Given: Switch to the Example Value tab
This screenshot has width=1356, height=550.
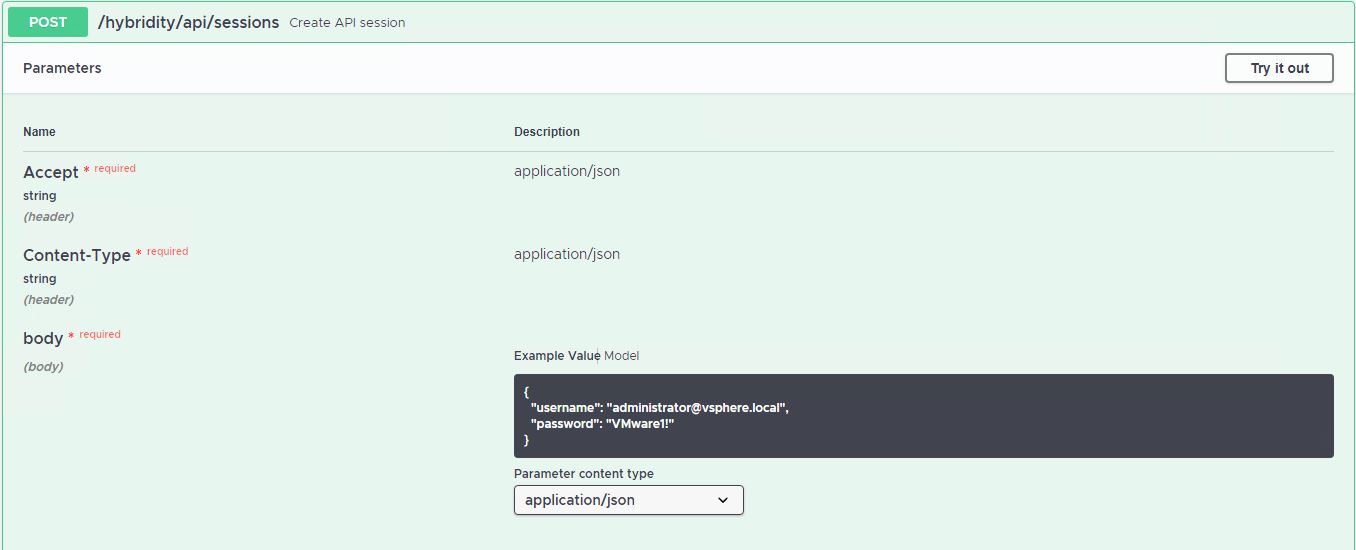Looking at the screenshot, I should point(555,356).
